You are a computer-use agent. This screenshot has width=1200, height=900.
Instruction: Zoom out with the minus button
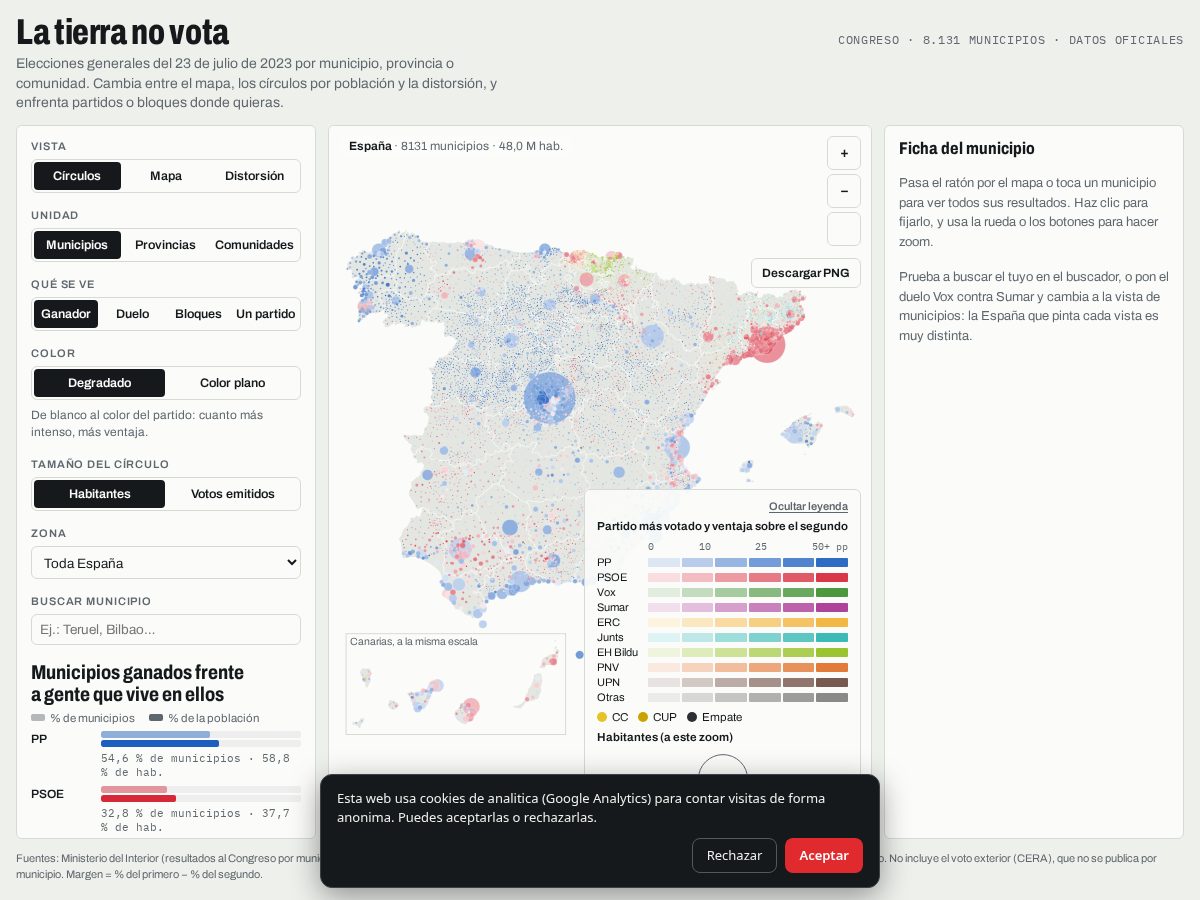click(x=844, y=191)
